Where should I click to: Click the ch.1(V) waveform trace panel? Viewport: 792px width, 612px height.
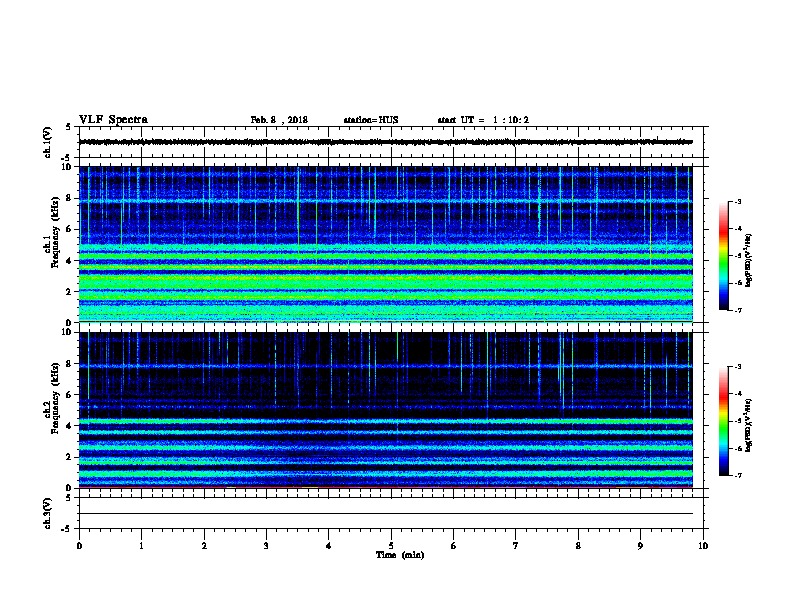pos(391,142)
